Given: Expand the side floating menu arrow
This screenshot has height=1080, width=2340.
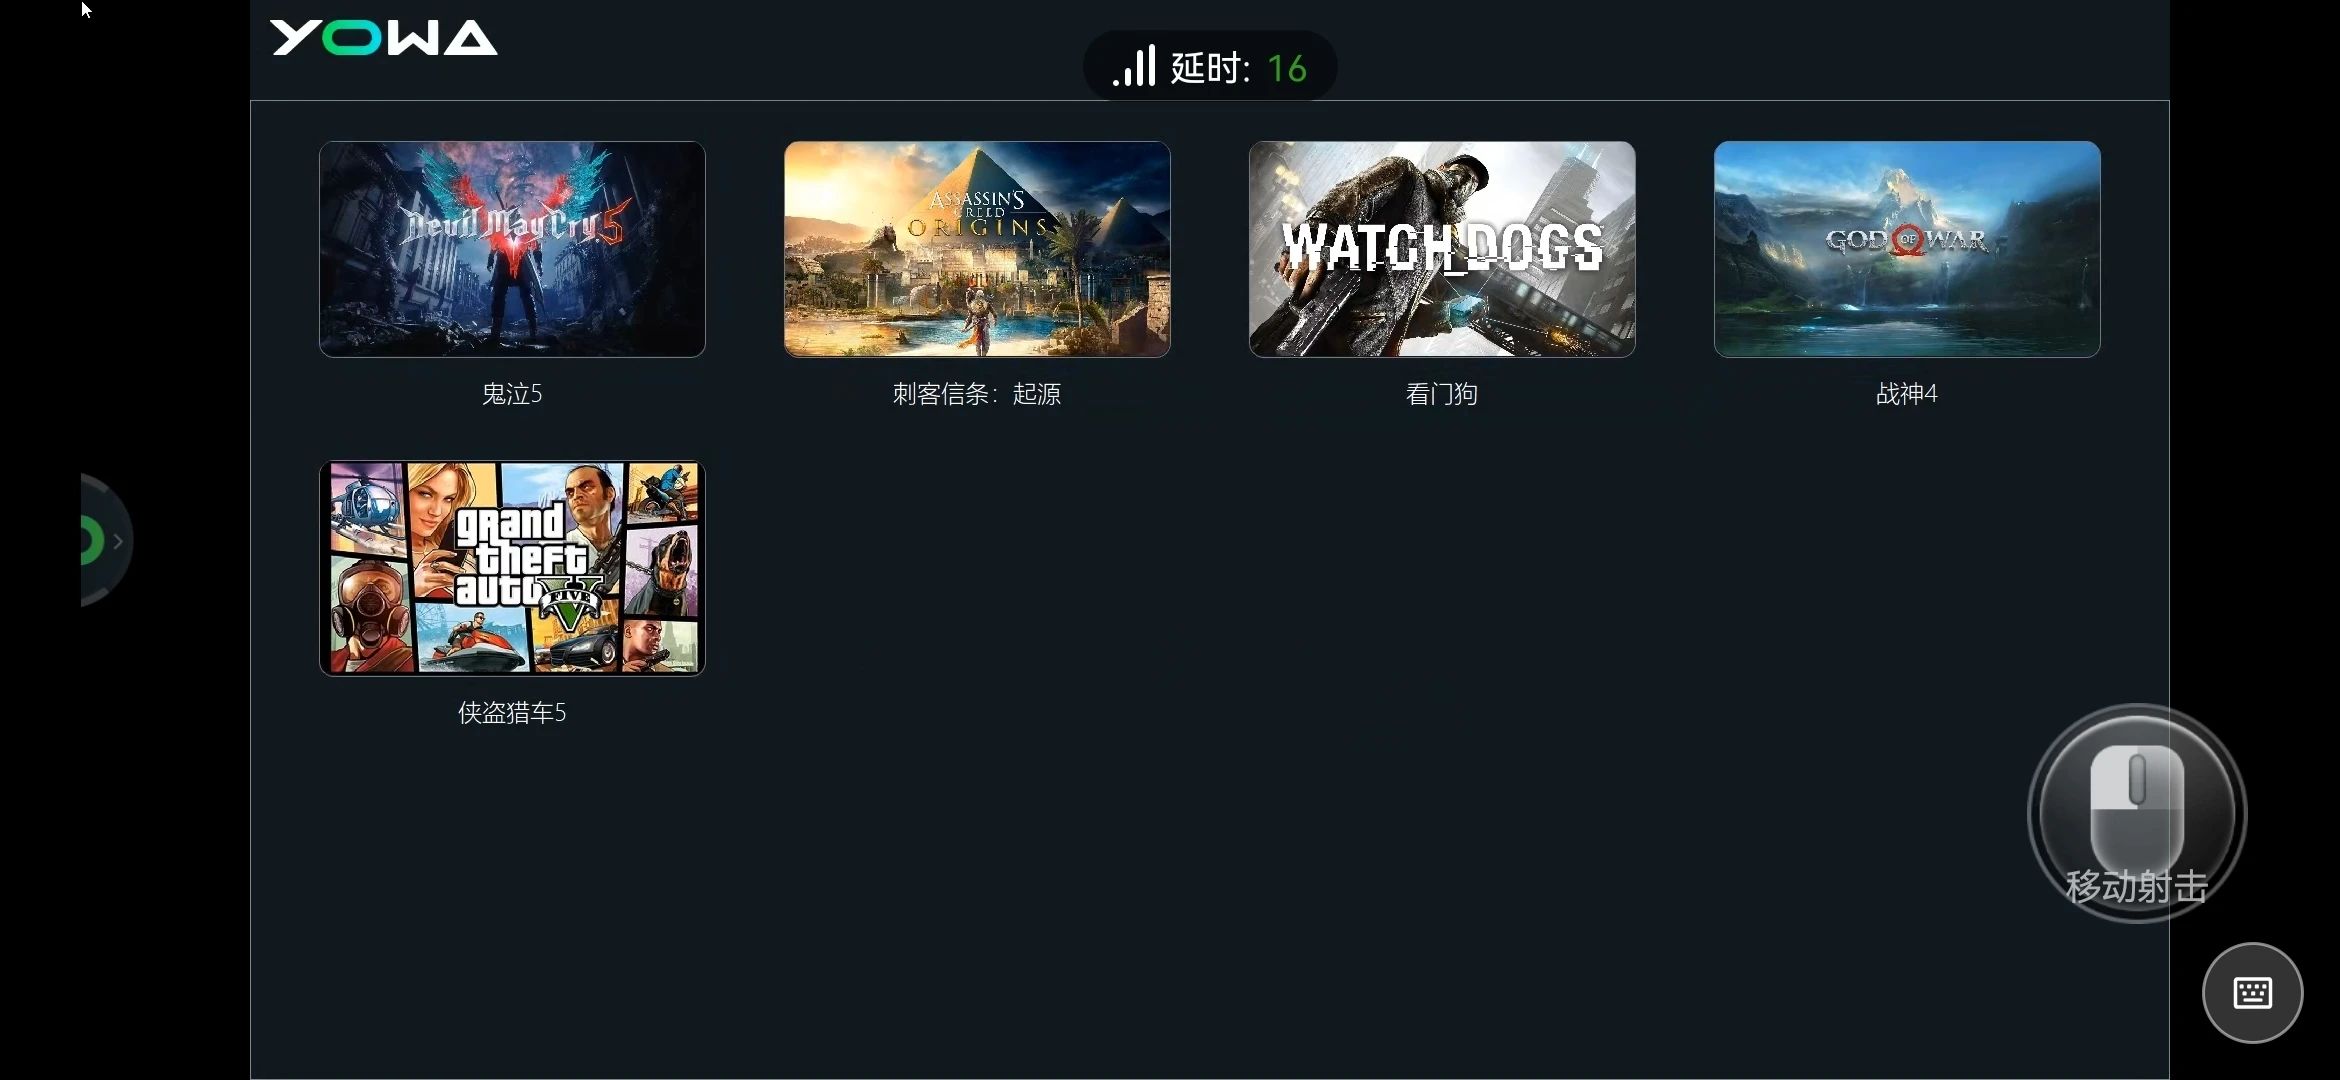Looking at the screenshot, I should point(118,541).
